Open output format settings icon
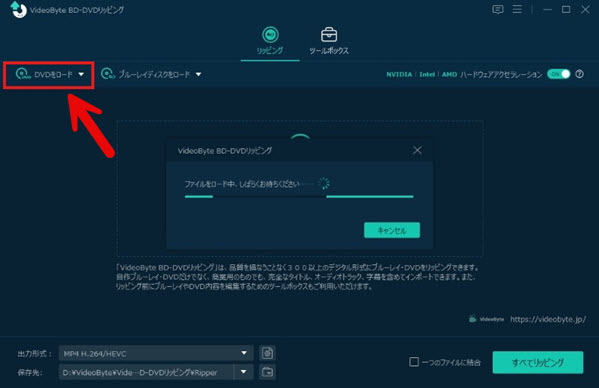The width and height of the screenshot is (599, 388). [267, 353]
